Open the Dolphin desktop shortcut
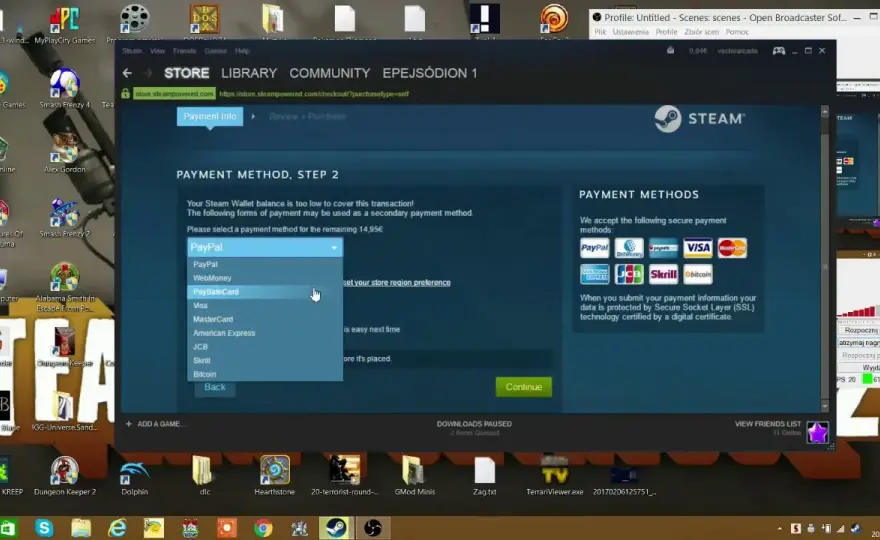880x540 pixels. point(135,476)
